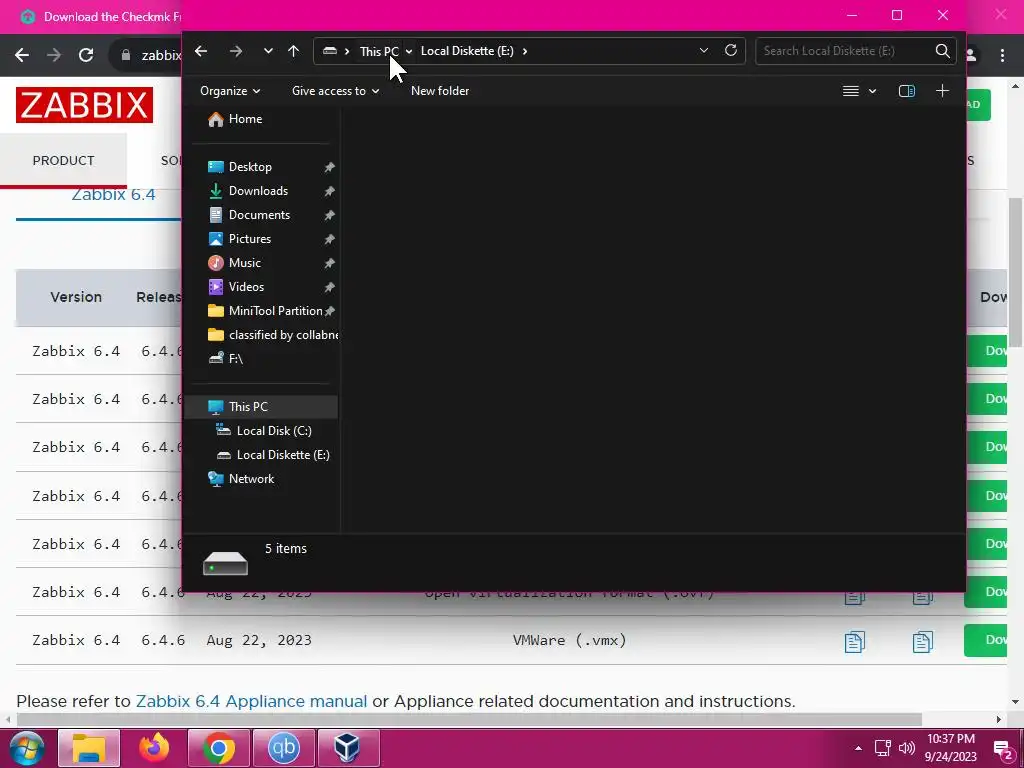Launch Firefox from the taskbar
Screen dimensions: 1024x768
coord(154,748)
